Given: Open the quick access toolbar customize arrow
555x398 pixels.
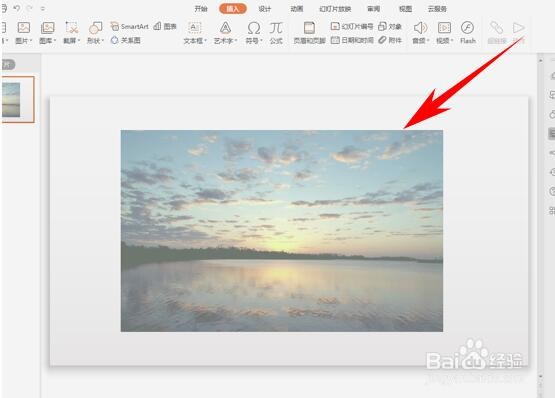Looking at the screenshot, I should point(43,8).
